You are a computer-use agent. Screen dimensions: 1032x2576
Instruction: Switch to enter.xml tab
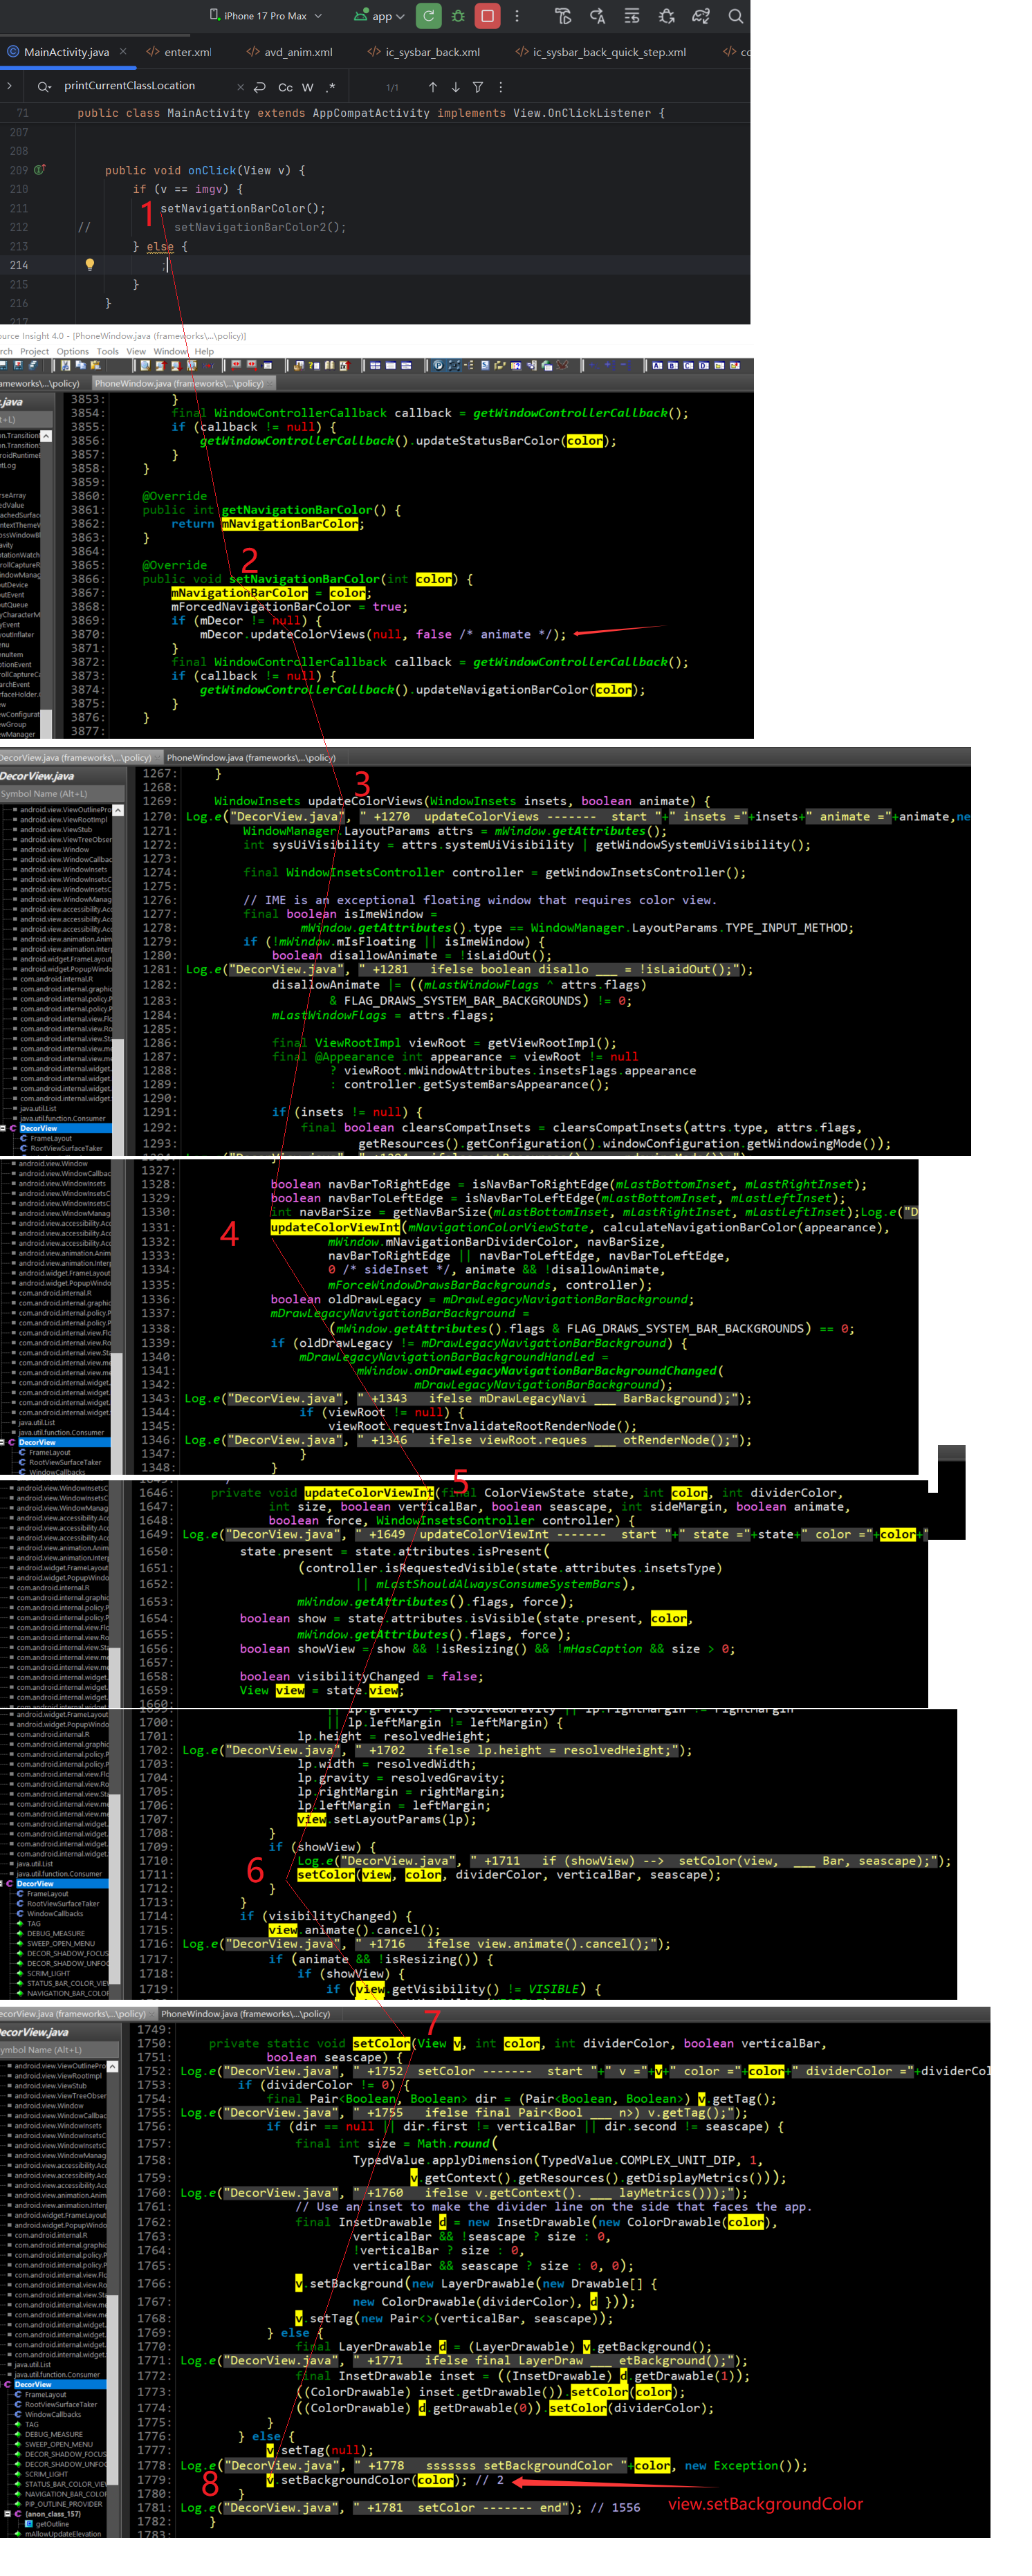point(179,52)
